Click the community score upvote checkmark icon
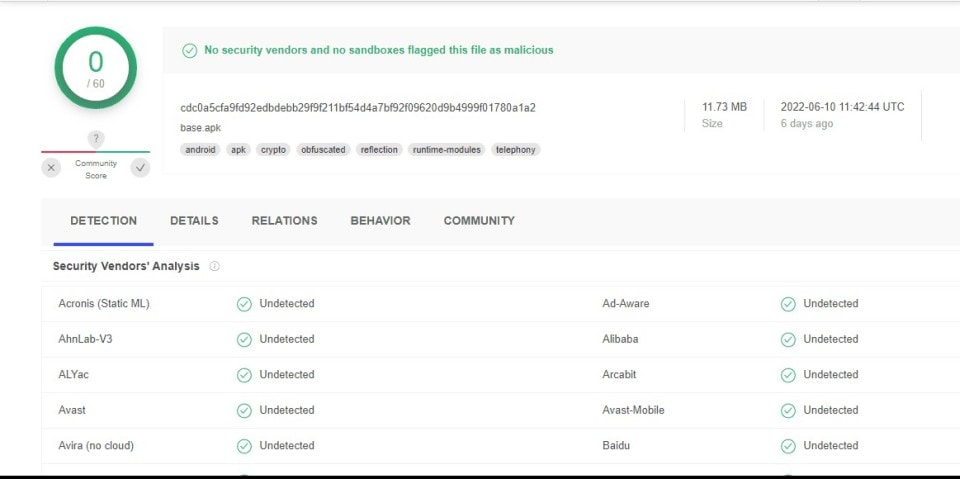This screenshot has height=479, width=960. pyautogui.click(x=140, y=168)
